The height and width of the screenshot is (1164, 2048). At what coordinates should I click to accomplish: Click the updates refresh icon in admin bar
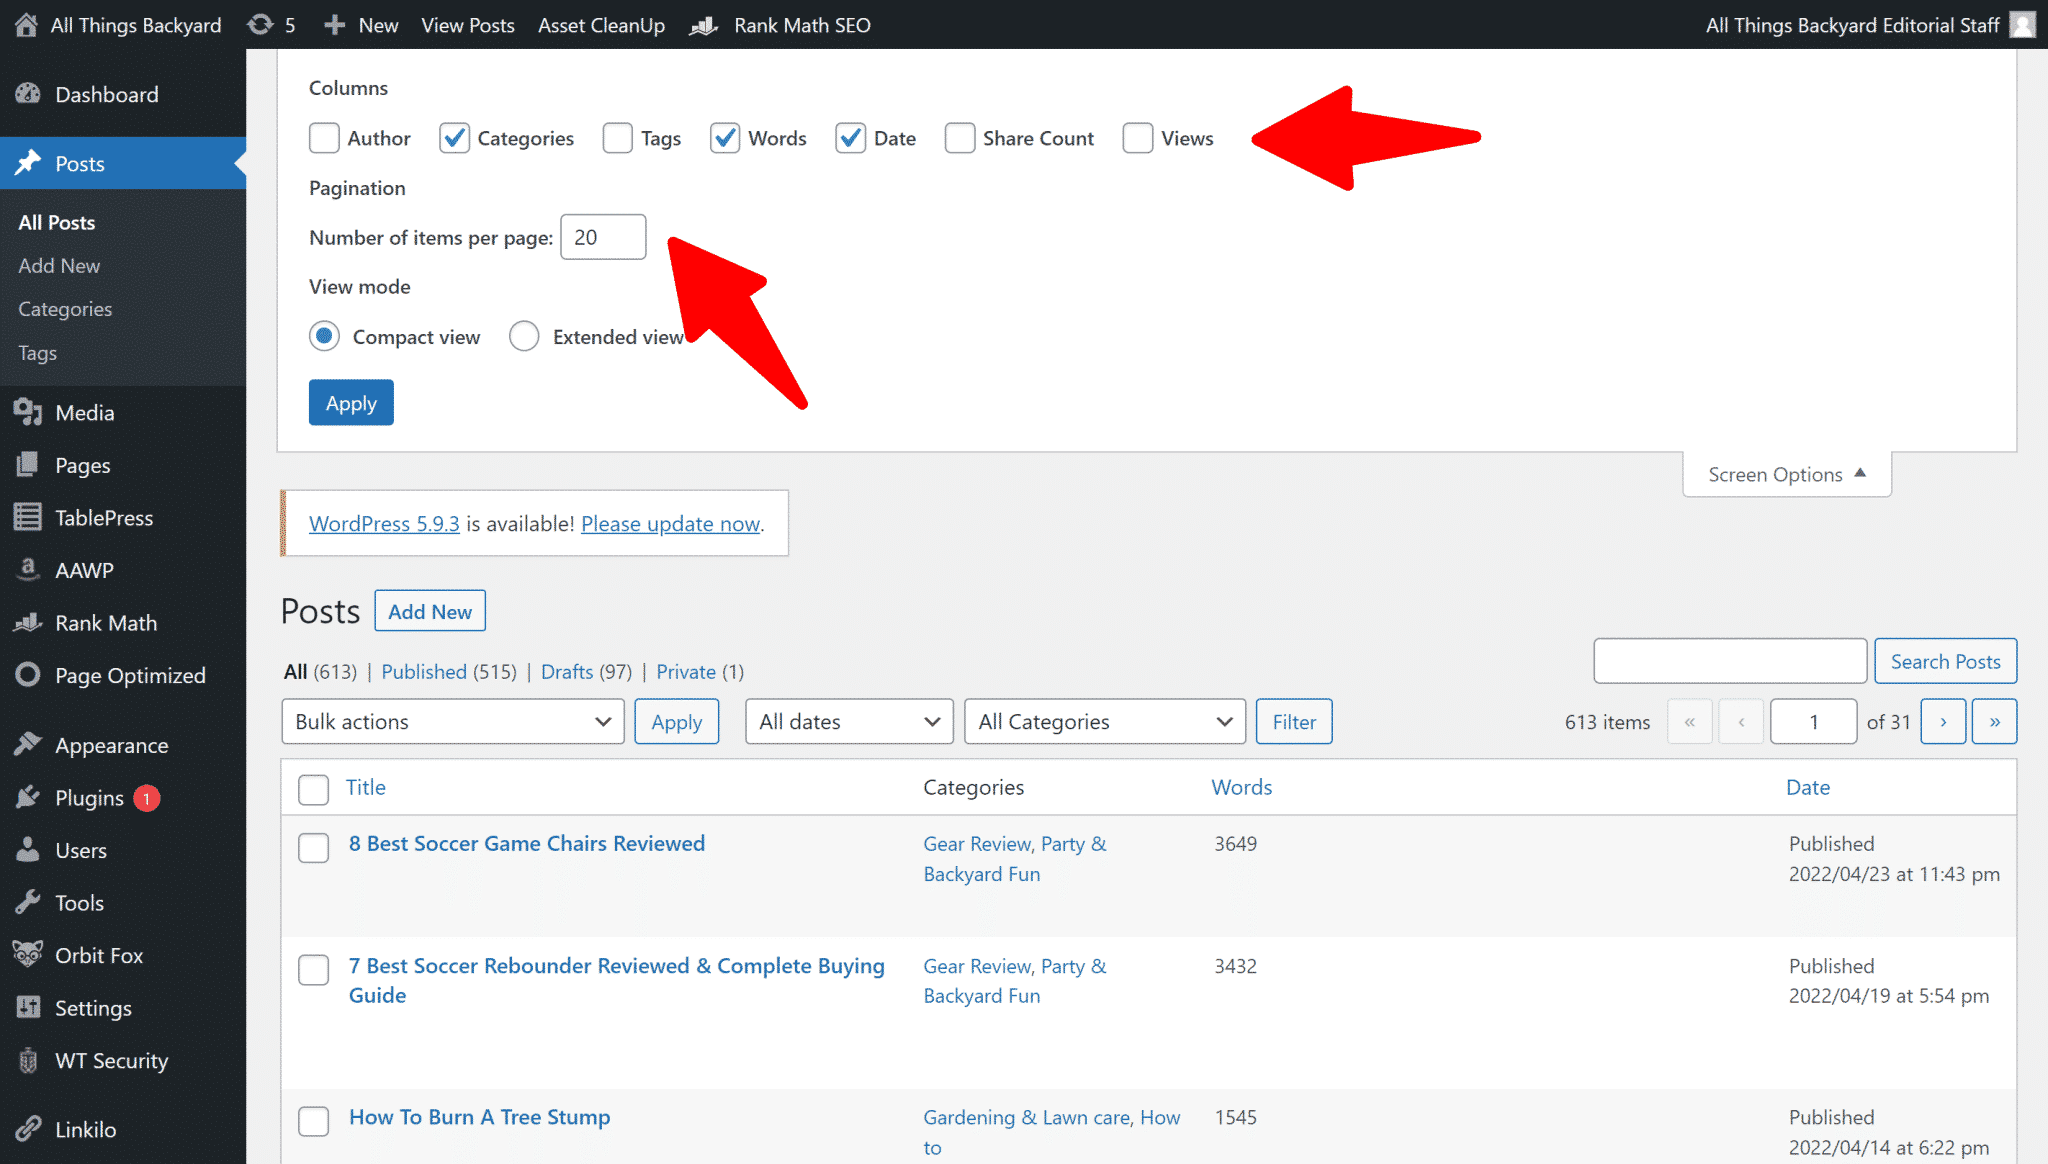tap(260, 24)
